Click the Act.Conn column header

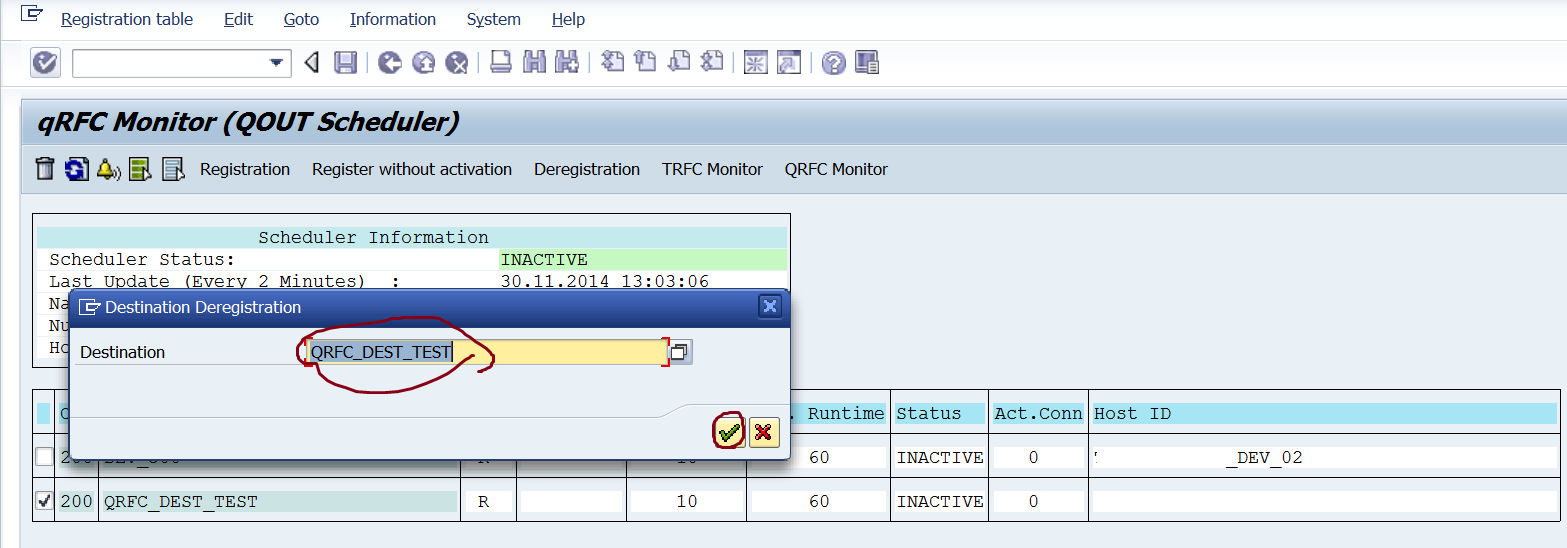1038,413
